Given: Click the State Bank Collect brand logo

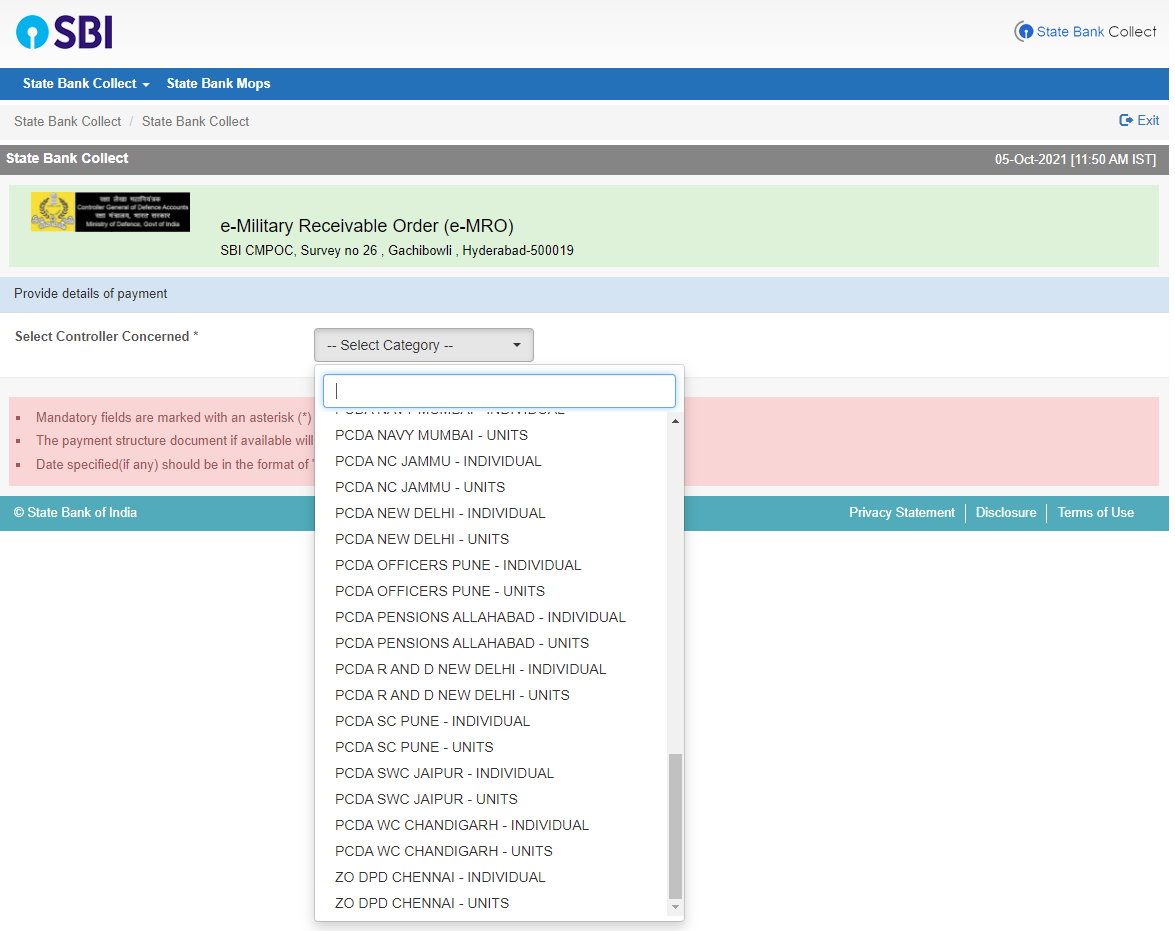Looking at the screenshot, I should coord(1085,31).
